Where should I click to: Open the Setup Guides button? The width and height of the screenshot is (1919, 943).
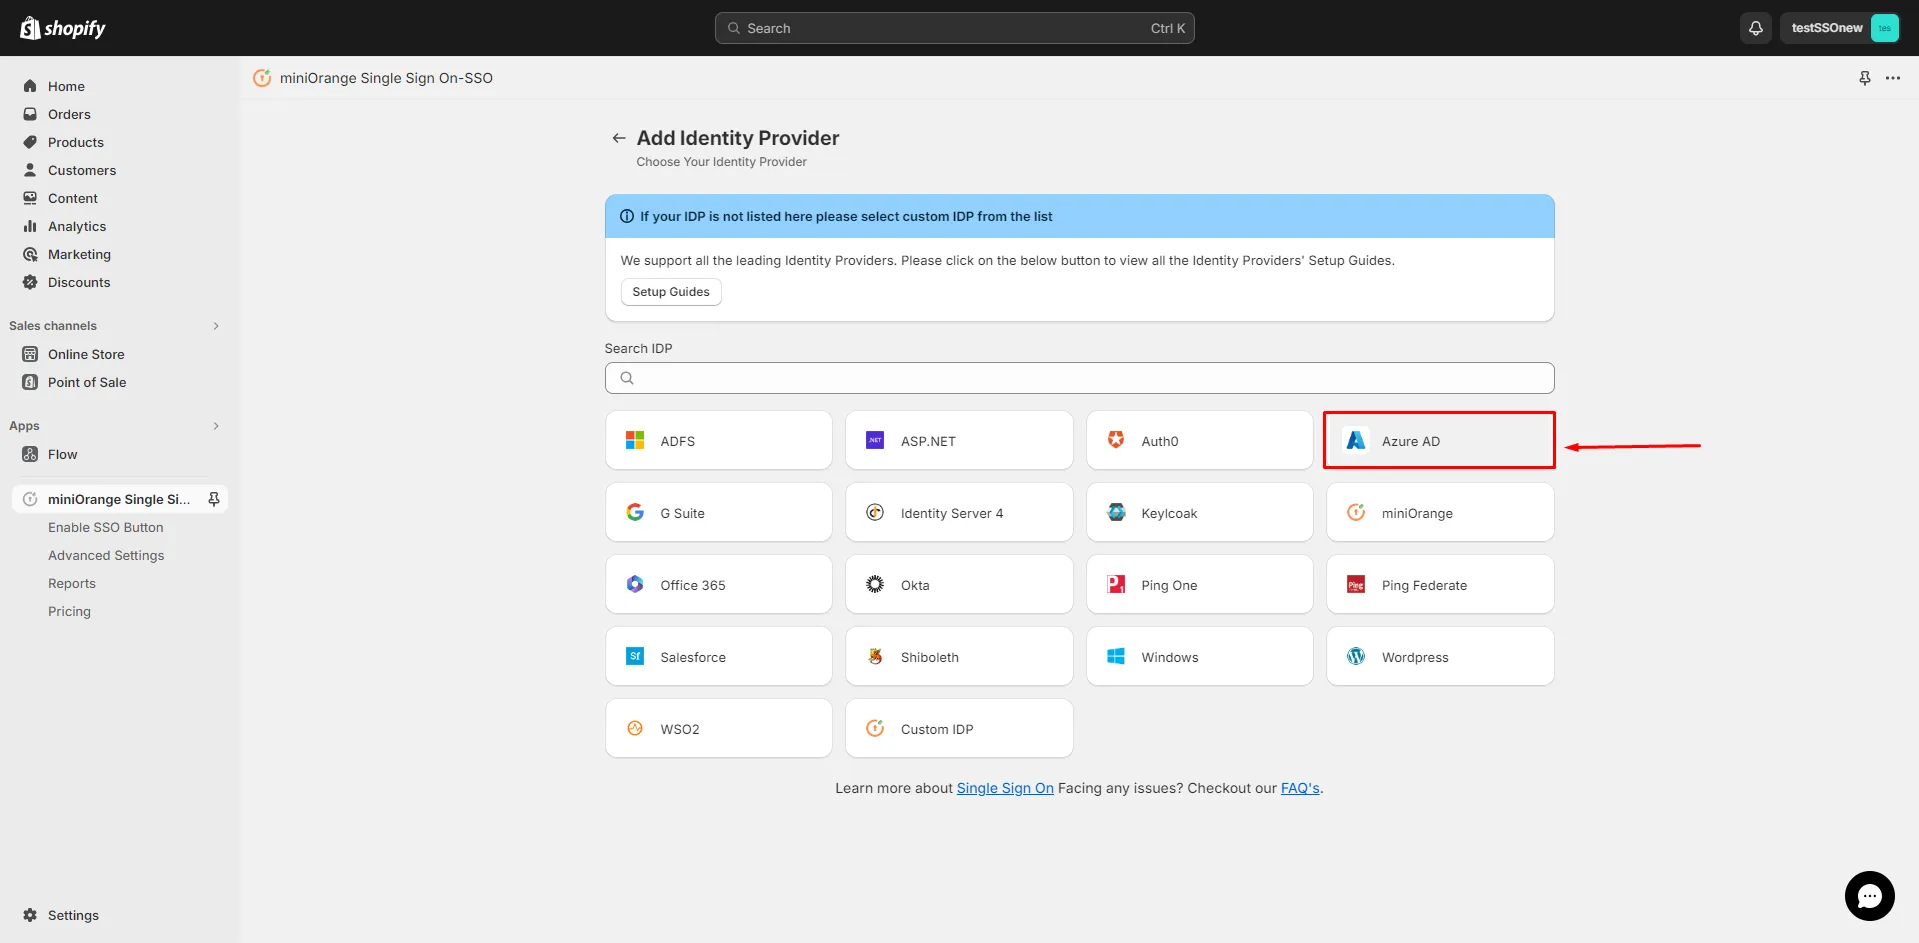pos(671,292)
